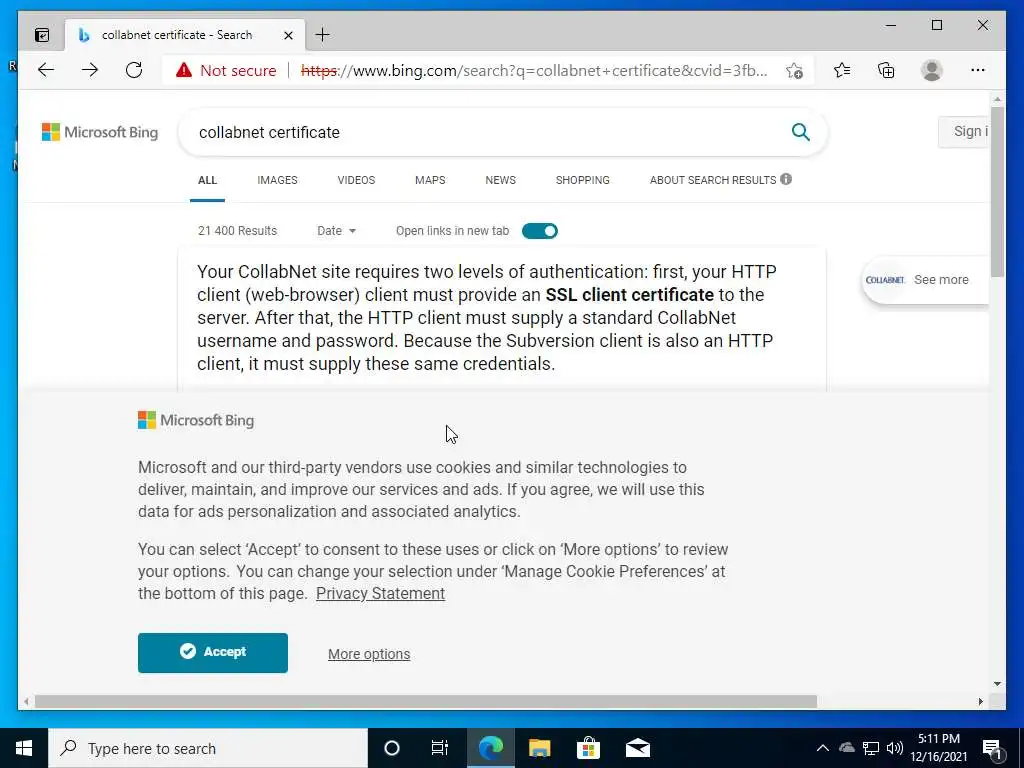Open ABOUT SEARCH RESULTS link
The image size is (1024, 768).
pos(712,180)
